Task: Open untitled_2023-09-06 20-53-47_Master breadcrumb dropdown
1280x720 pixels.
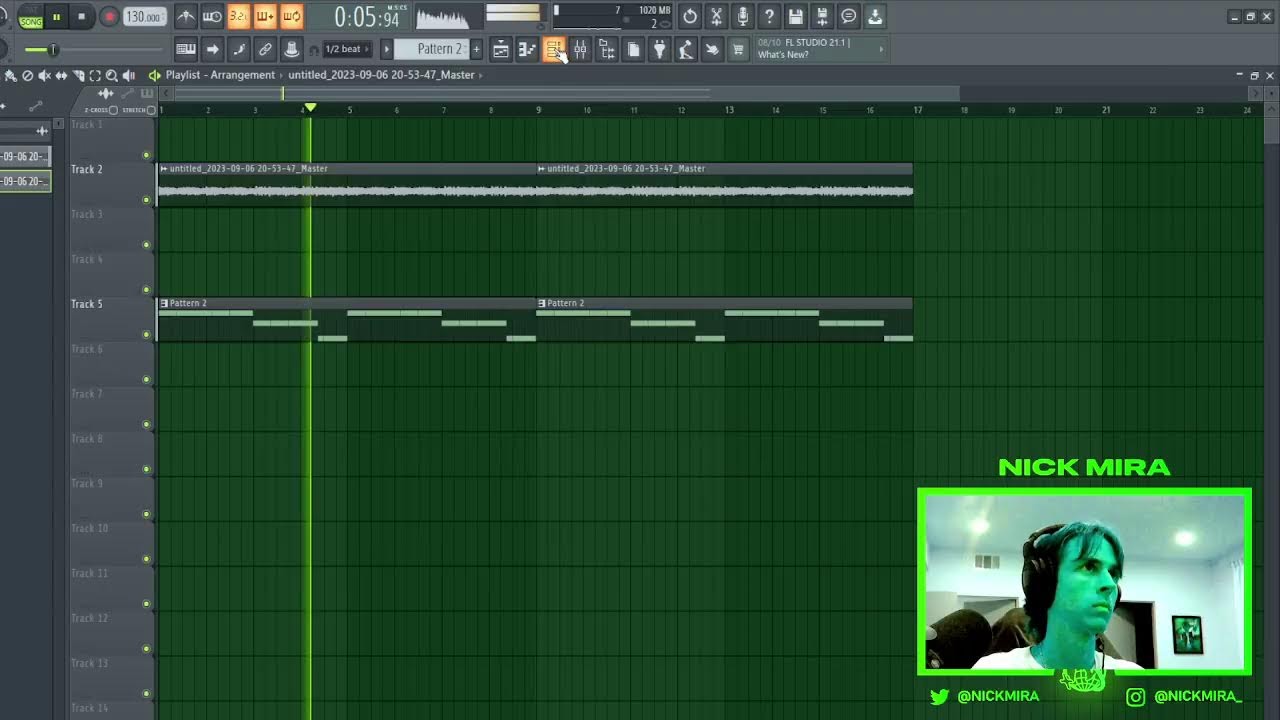Action: coord(381,75)
